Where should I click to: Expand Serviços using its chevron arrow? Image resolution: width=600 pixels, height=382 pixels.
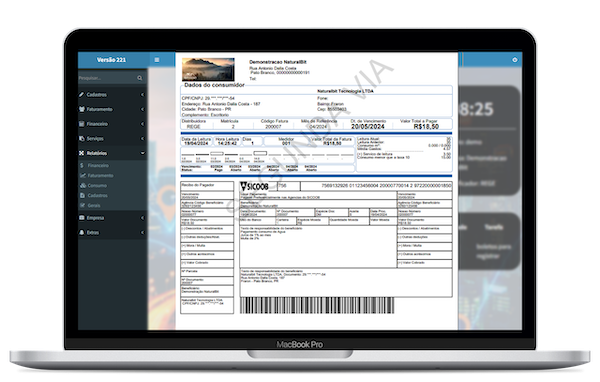coord(142,138)
